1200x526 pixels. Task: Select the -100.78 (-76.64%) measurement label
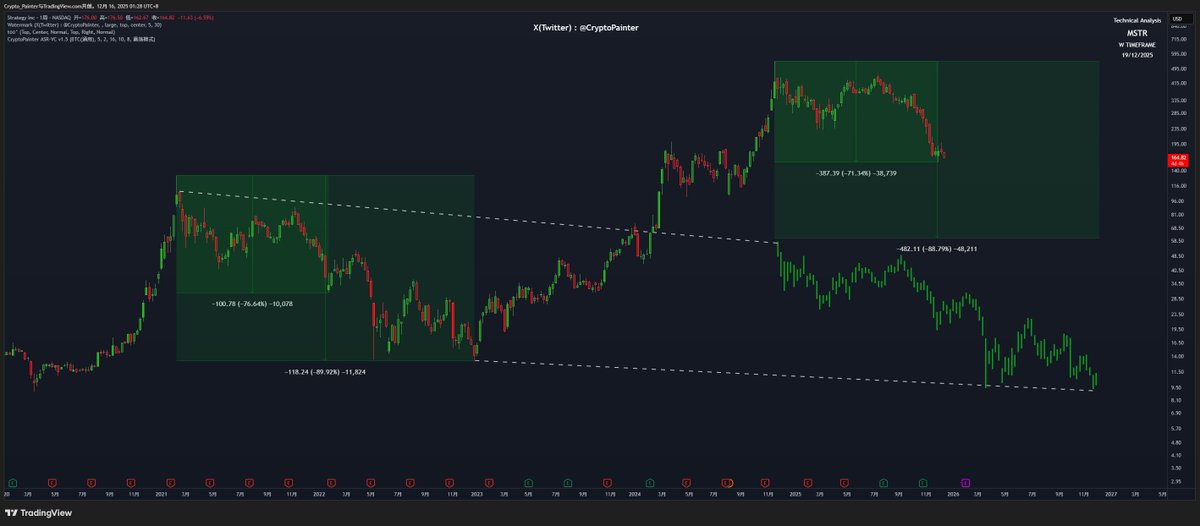pyautogui.click(x=252, y=303)
